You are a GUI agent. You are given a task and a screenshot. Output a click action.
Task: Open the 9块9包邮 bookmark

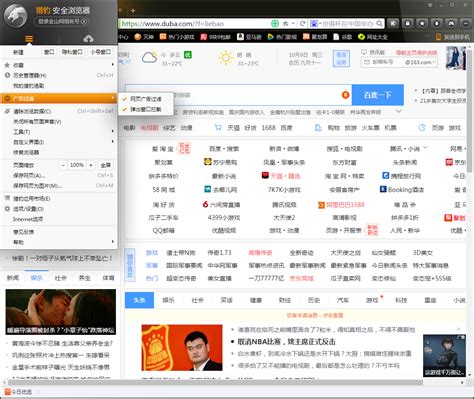point(216,37)
